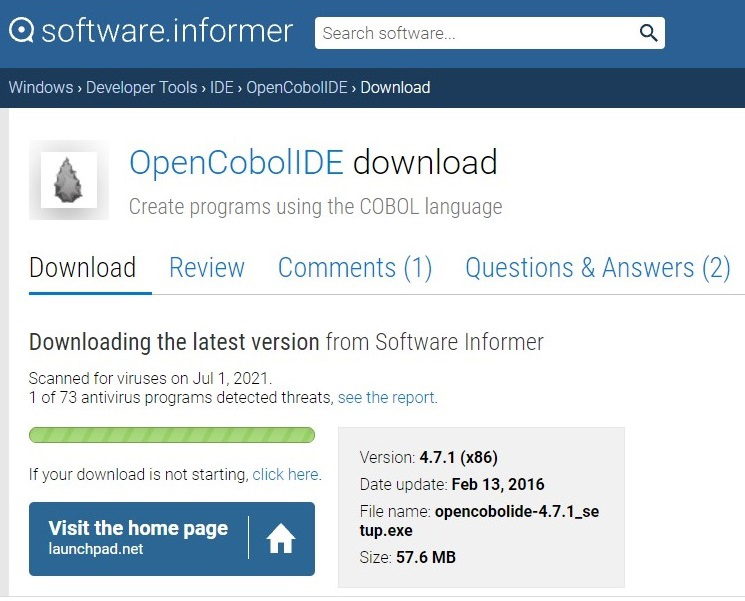The image size is (745, 601).
Task: Open the Comments (1) tab
Action: tap(355, 268)
